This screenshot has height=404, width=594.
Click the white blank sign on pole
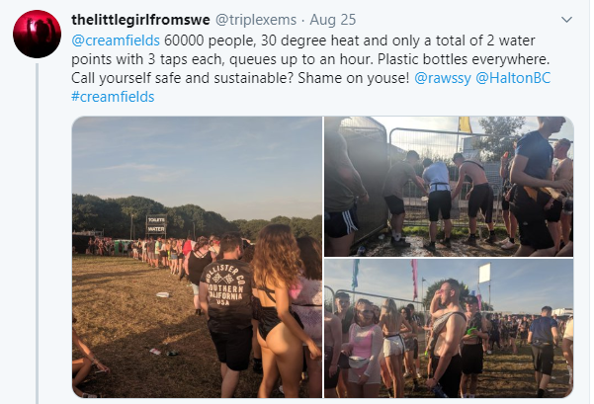[x=484, y=273]
